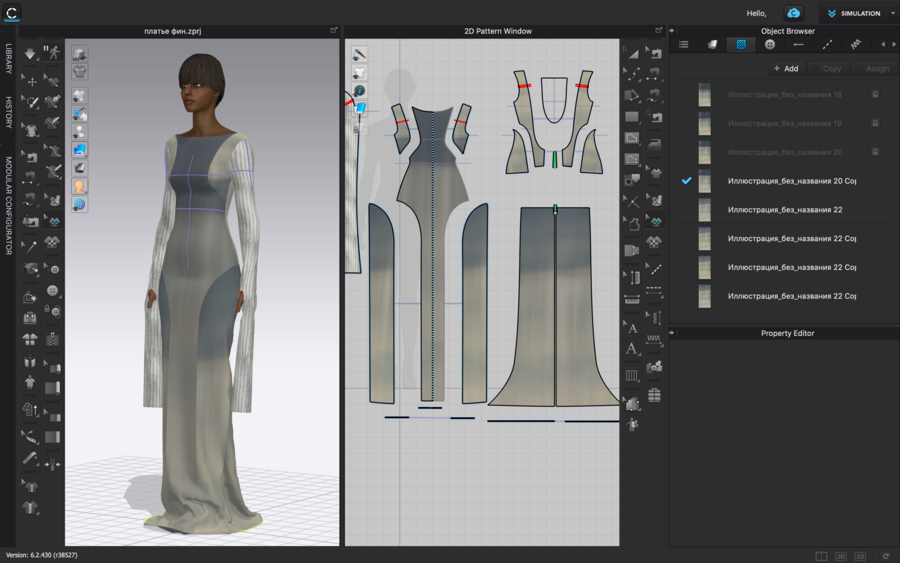Click the Simulate down-arrow tool in 3D toolbar

31,53
